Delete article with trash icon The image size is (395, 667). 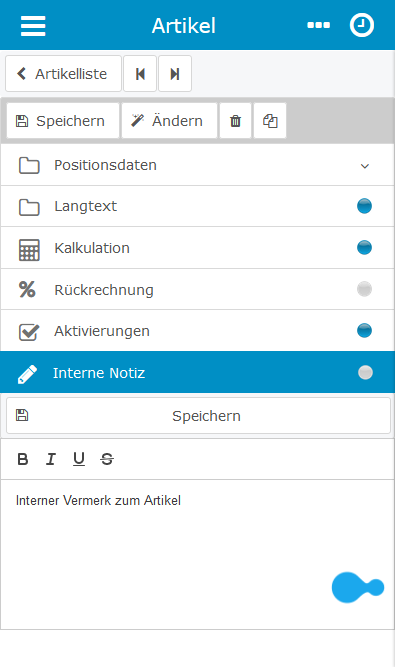235,121
